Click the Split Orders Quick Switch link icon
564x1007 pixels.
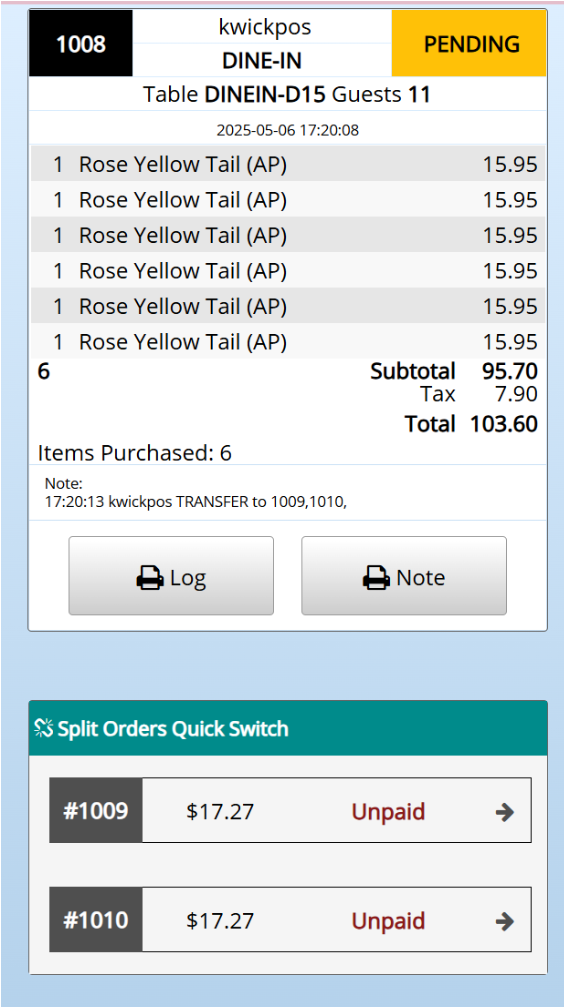43,729
